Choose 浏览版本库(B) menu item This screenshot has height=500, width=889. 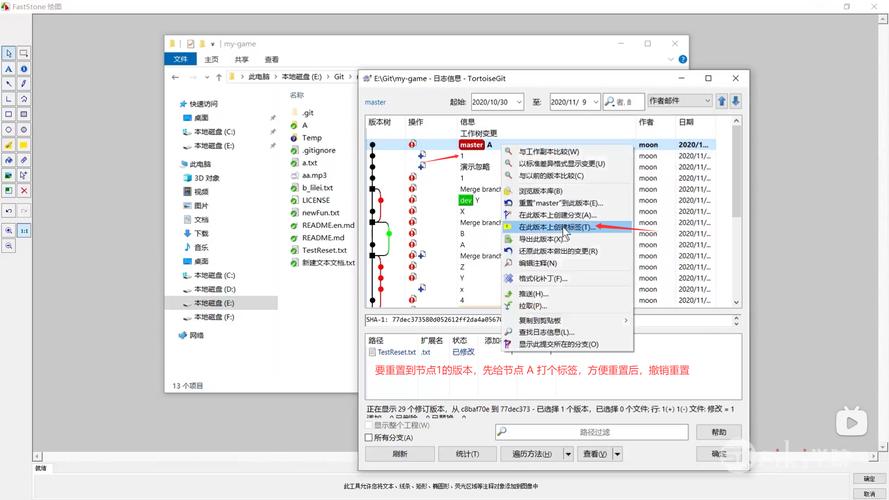[567, 191]
